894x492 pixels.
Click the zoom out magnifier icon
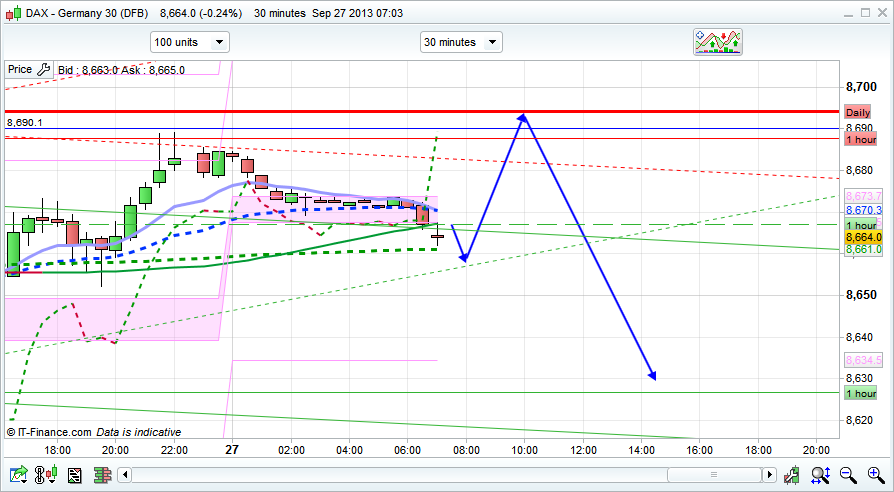[846, 474]
